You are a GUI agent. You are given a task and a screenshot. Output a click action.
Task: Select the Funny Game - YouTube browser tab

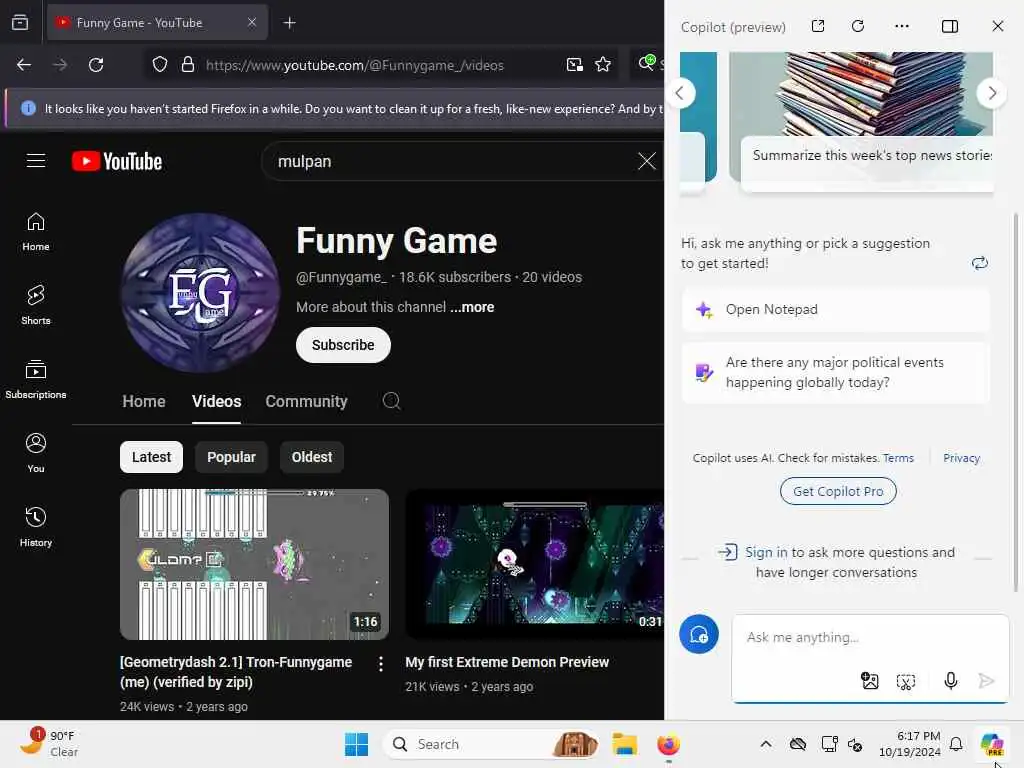[157, 23]
